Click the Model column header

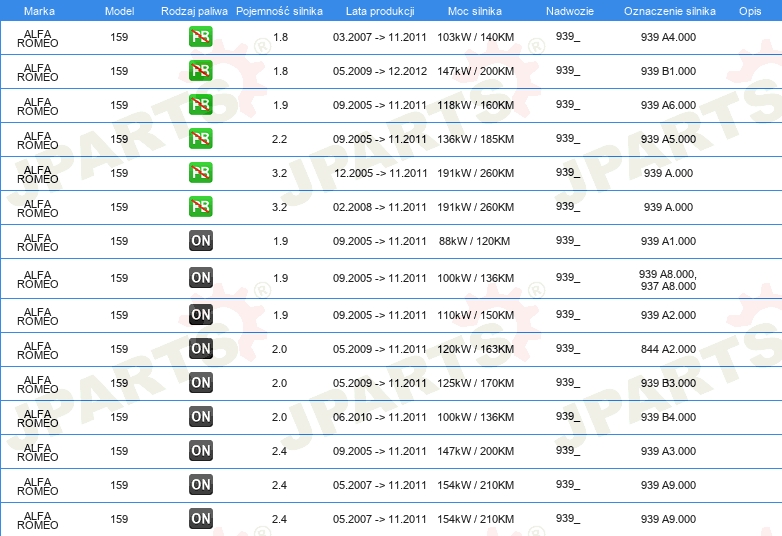tap(119, 11)
